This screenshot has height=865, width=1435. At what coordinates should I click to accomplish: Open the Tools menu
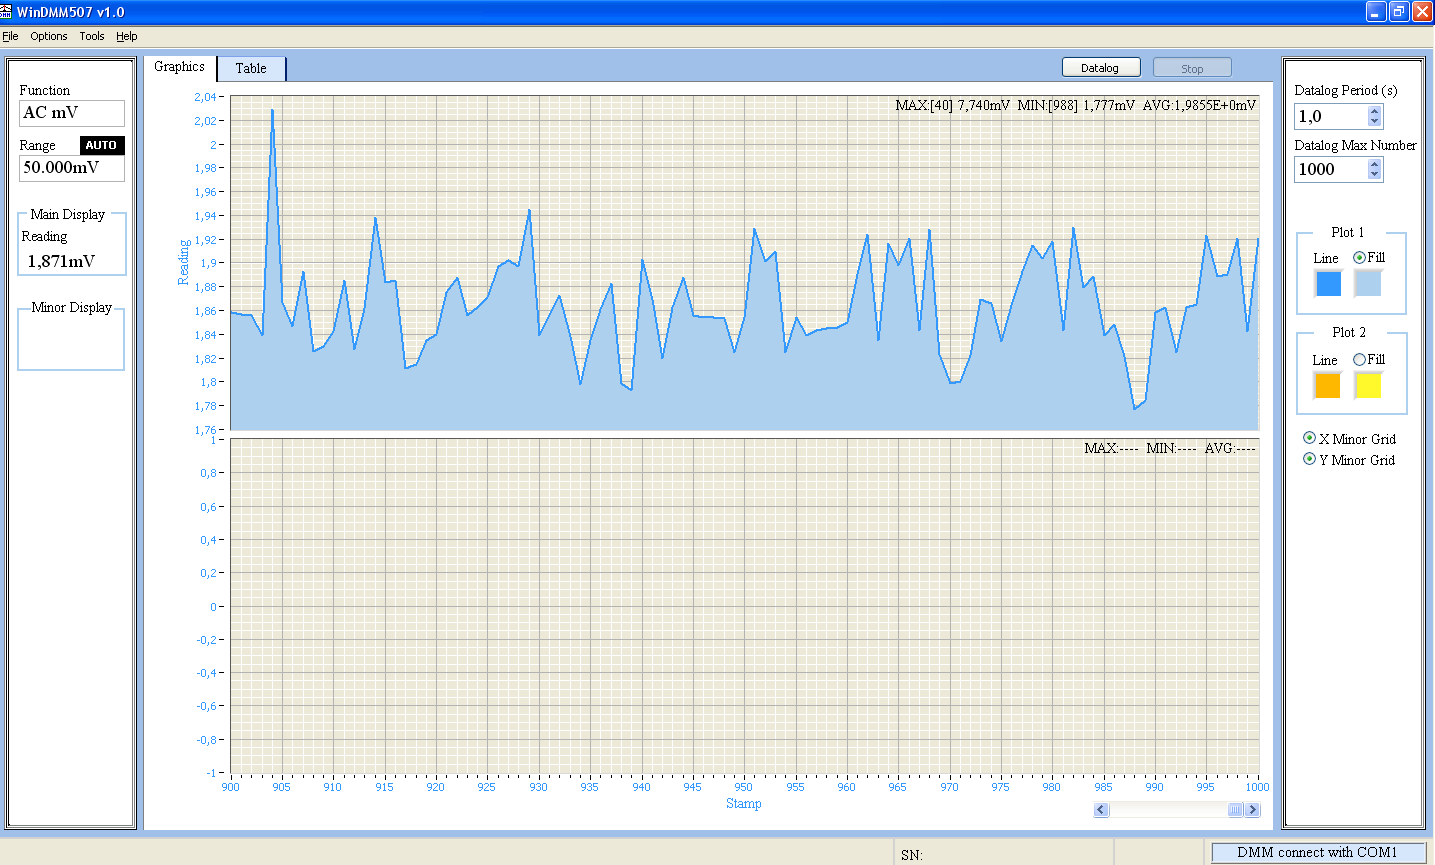92,36
